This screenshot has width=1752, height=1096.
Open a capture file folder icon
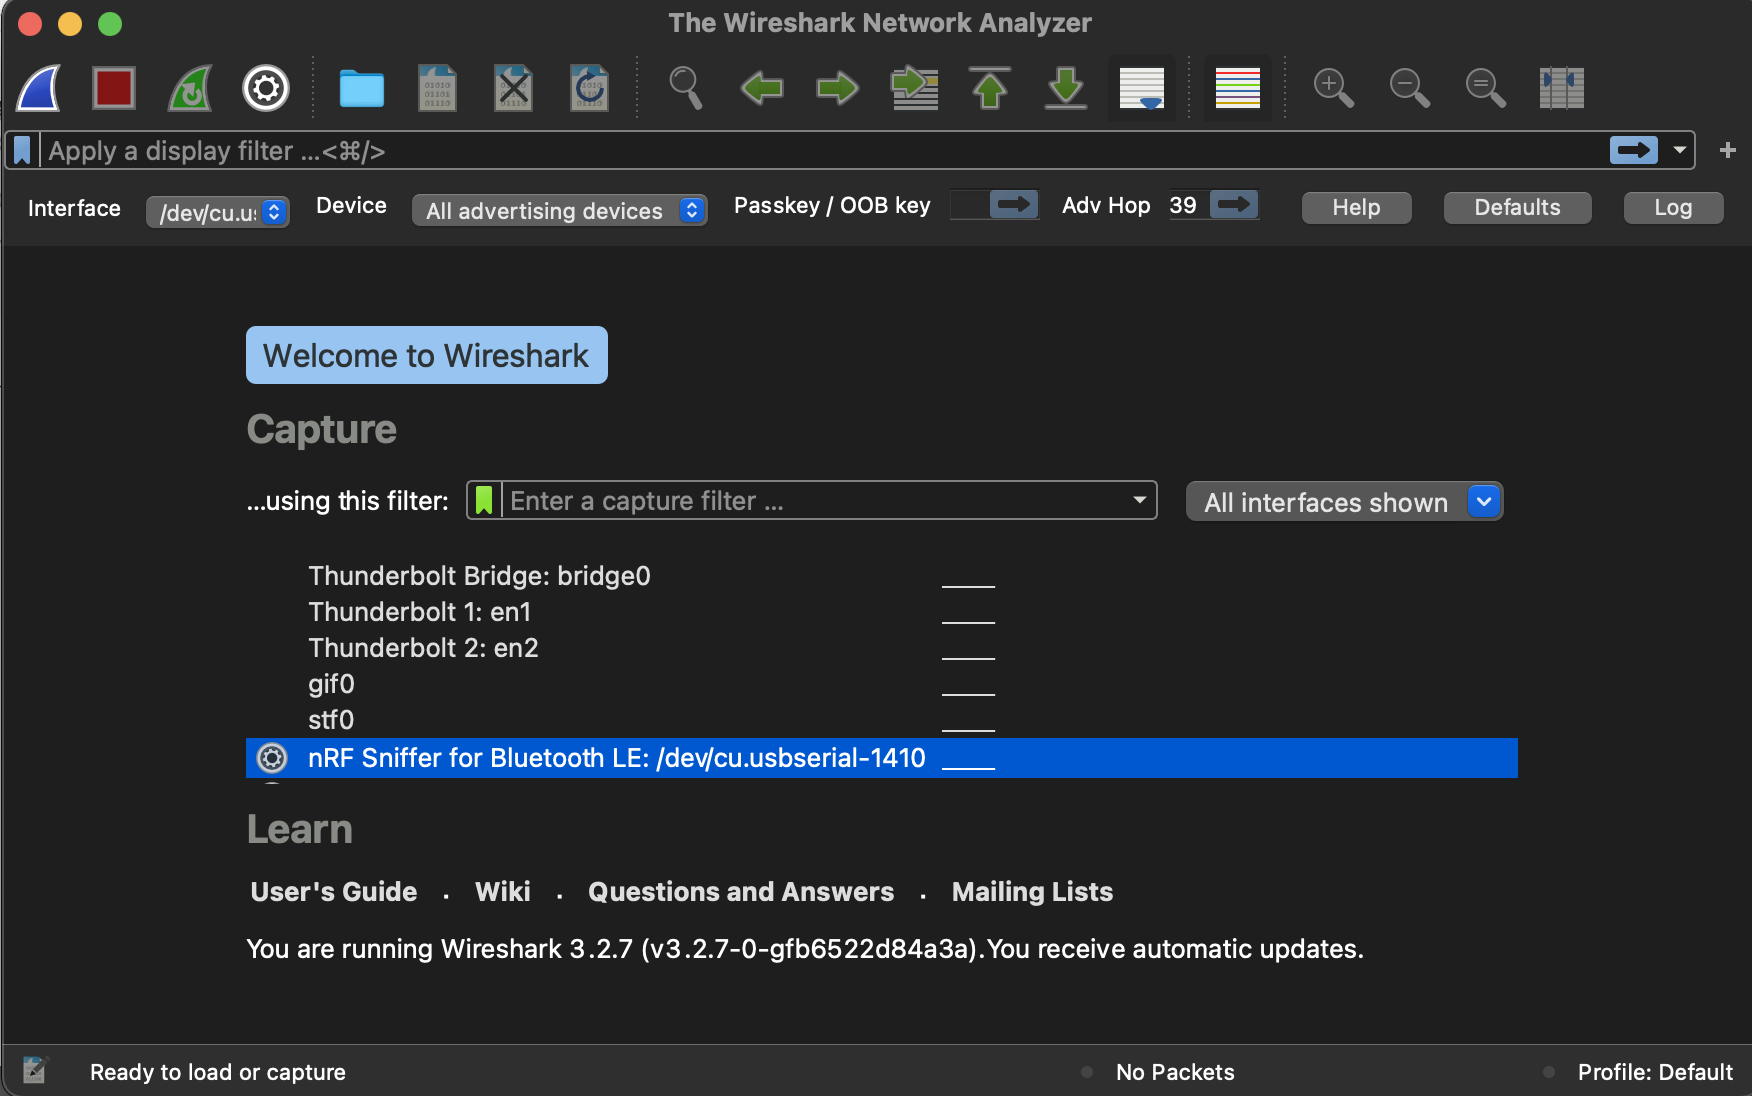[362, 88]
